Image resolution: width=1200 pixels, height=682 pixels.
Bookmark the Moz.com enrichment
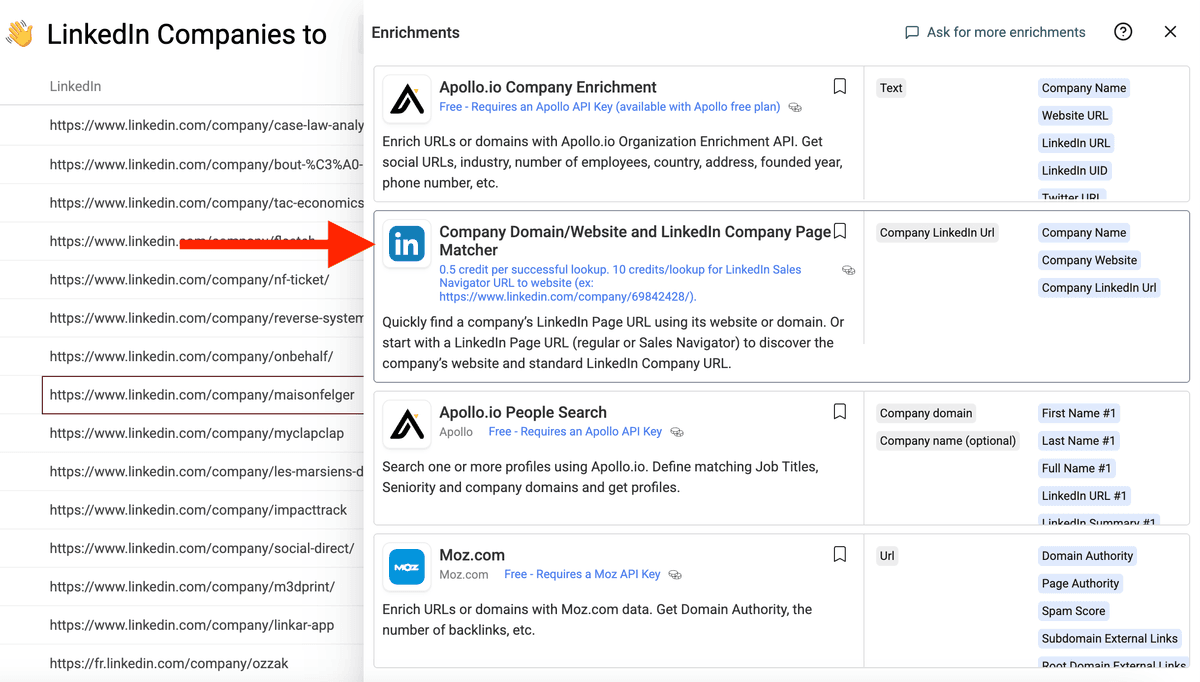pos(840,554)
